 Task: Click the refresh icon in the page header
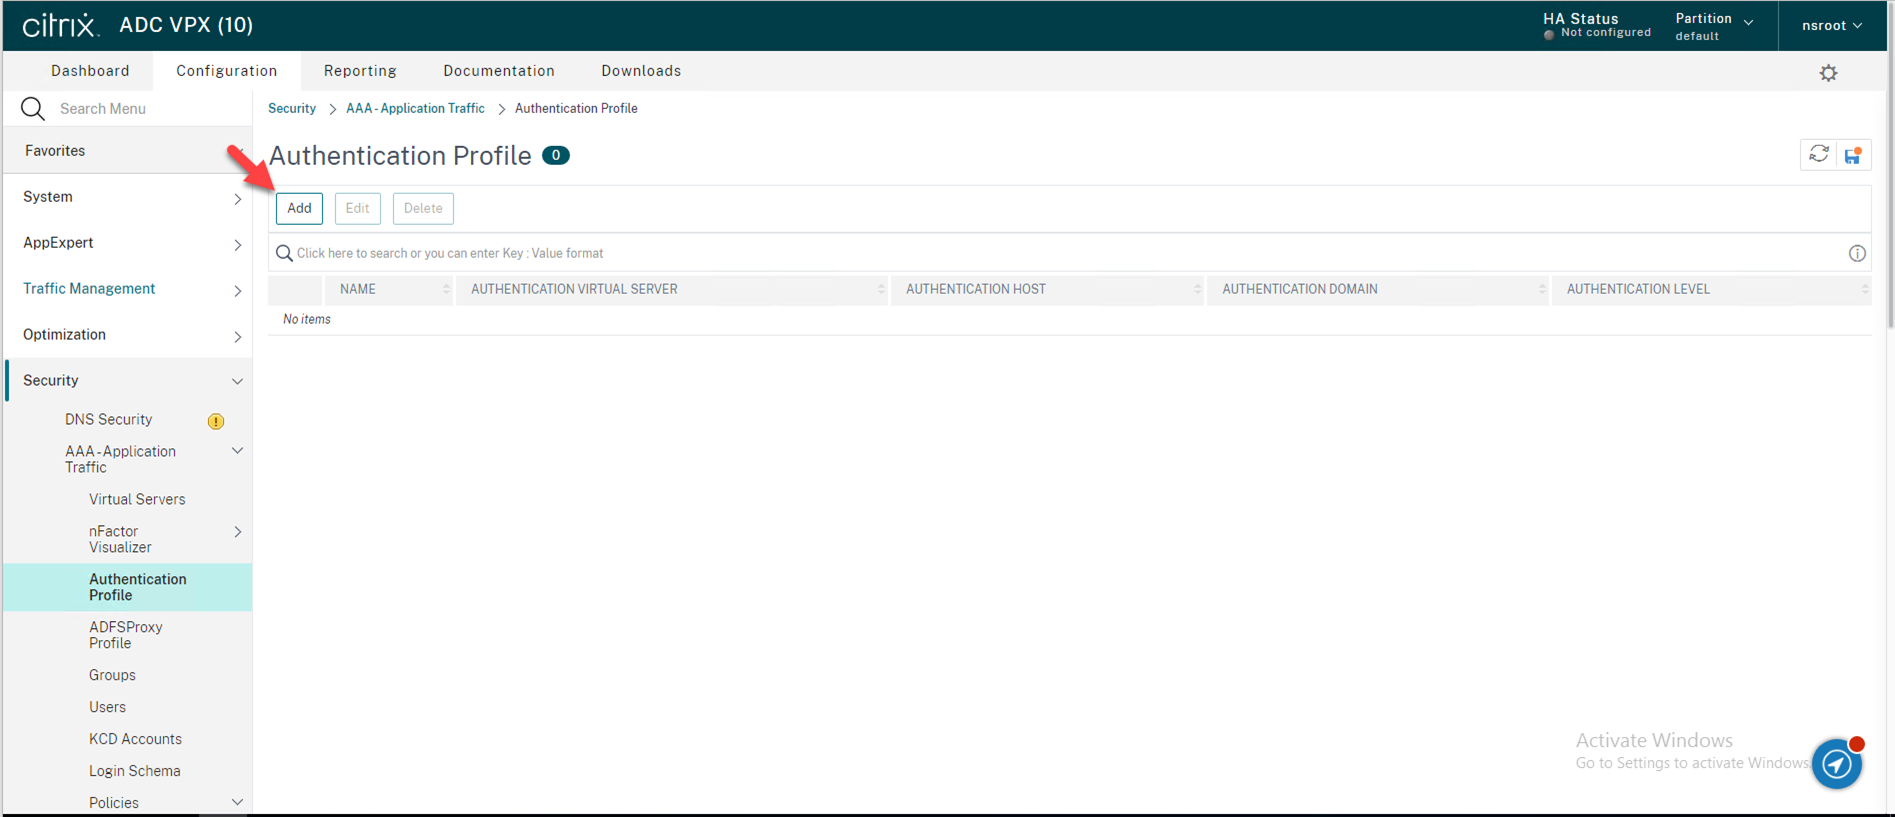1818,154
